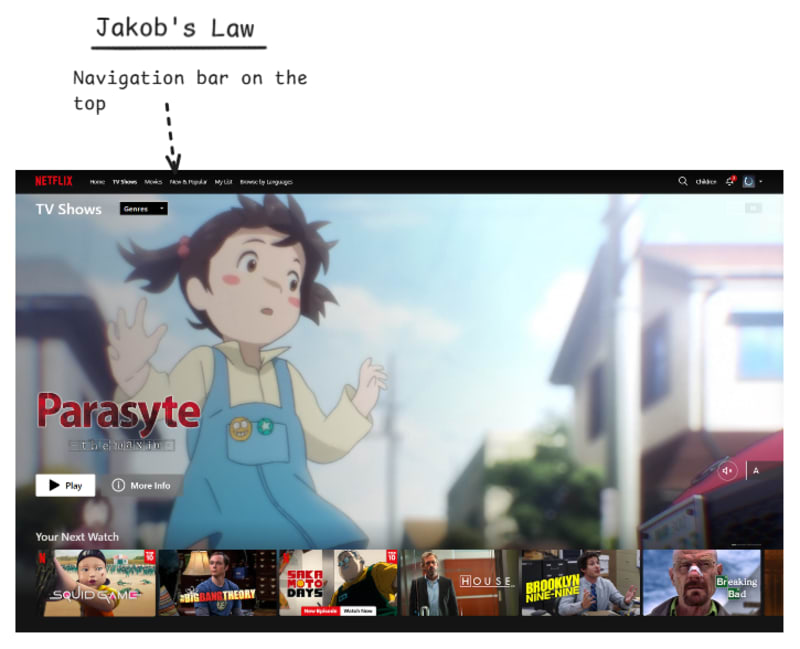
Task: Play Parasyte with the Play button
Action: [65, 485]
